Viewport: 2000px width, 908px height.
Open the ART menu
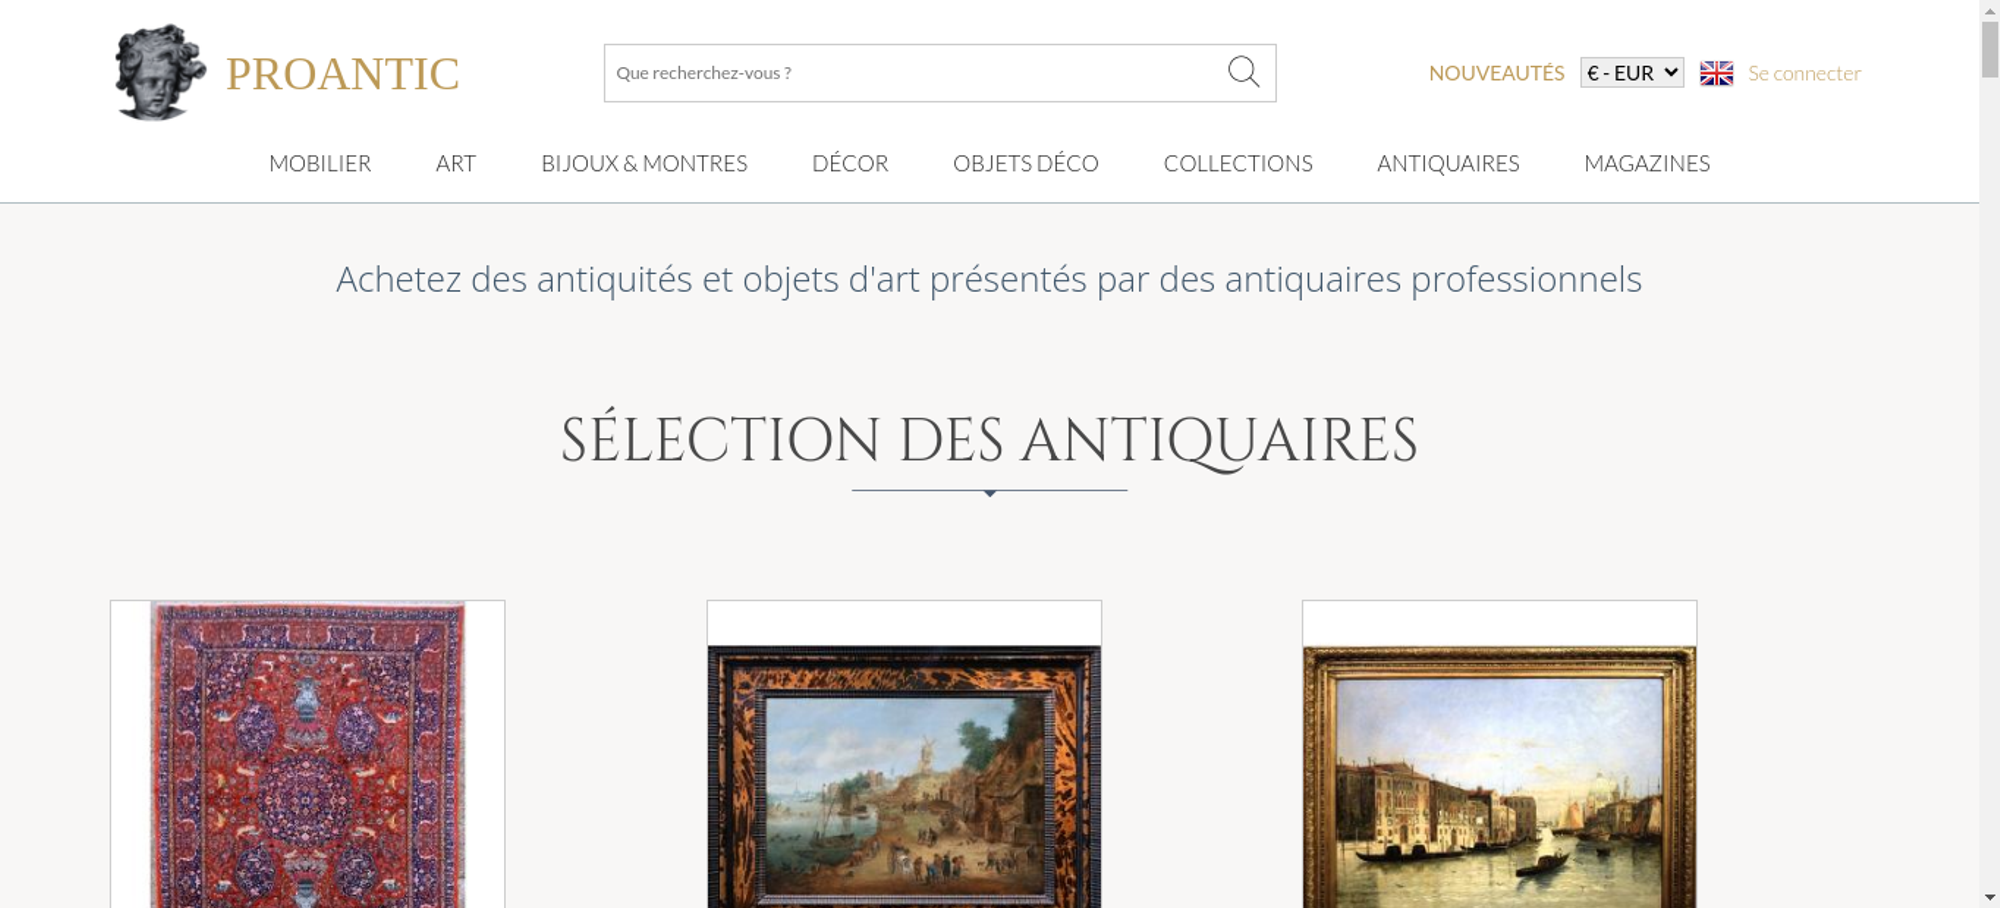click(x=456, y=163)
